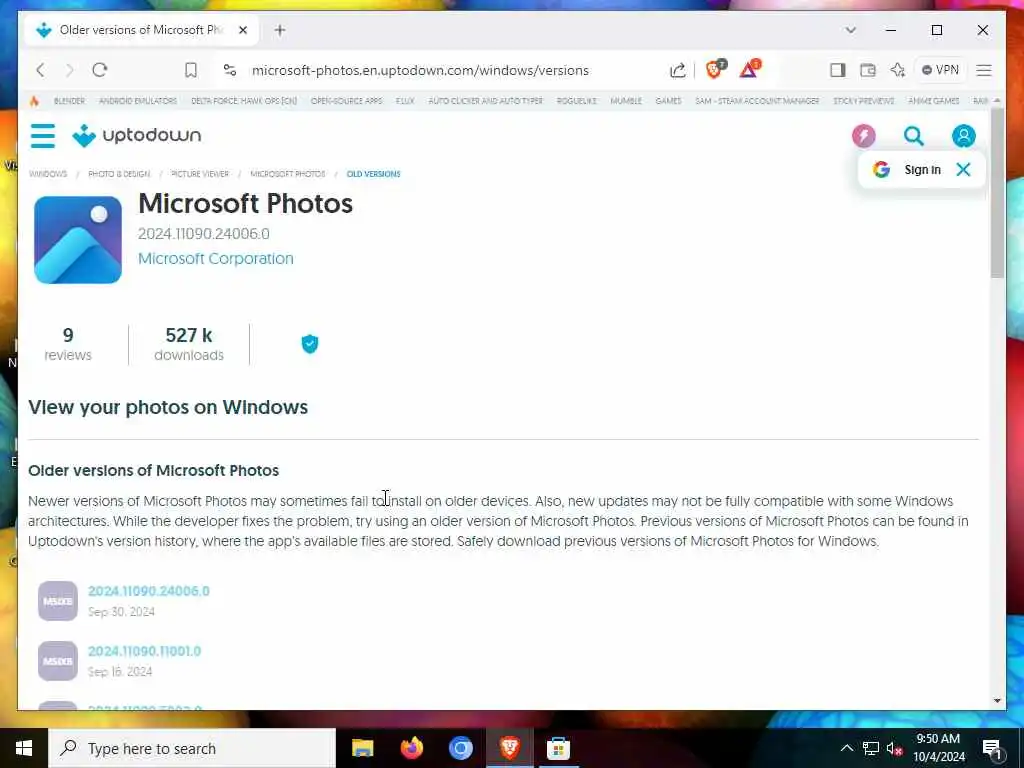
Task: Open the Sticky Previews bookmark
Action: (x=863, y=101)
